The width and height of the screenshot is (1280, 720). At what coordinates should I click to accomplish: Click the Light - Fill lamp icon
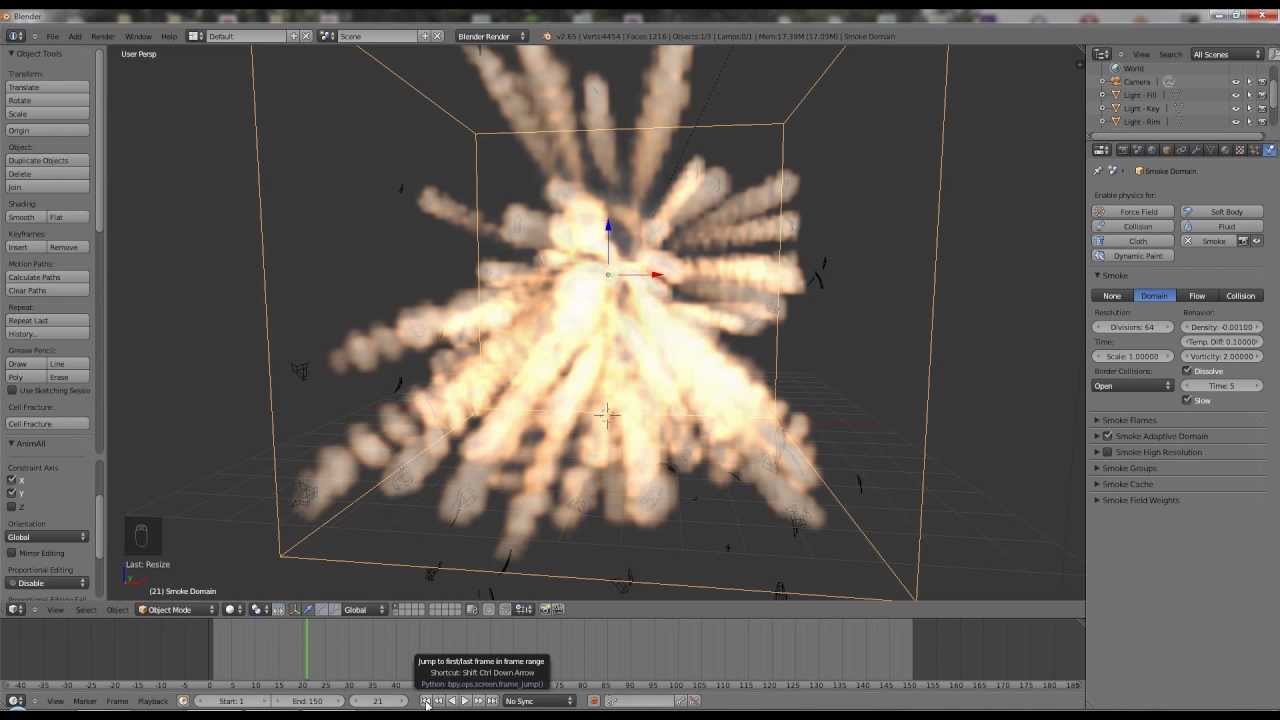pos(1115,95)
